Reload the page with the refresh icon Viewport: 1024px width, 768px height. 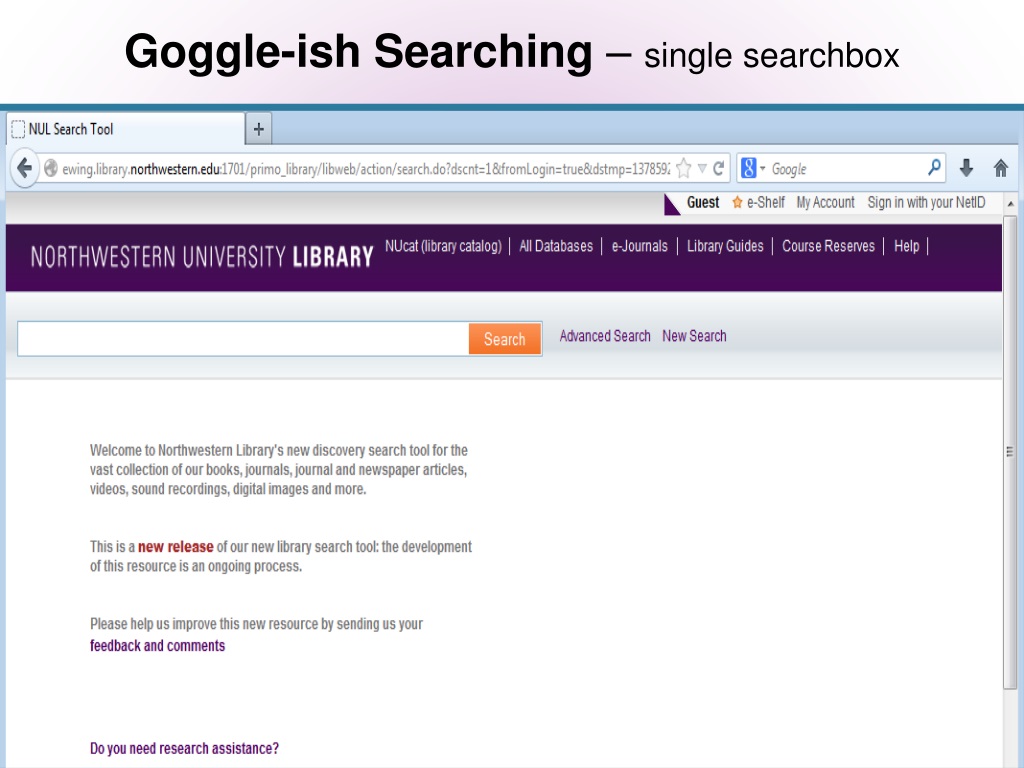point(718,168)
